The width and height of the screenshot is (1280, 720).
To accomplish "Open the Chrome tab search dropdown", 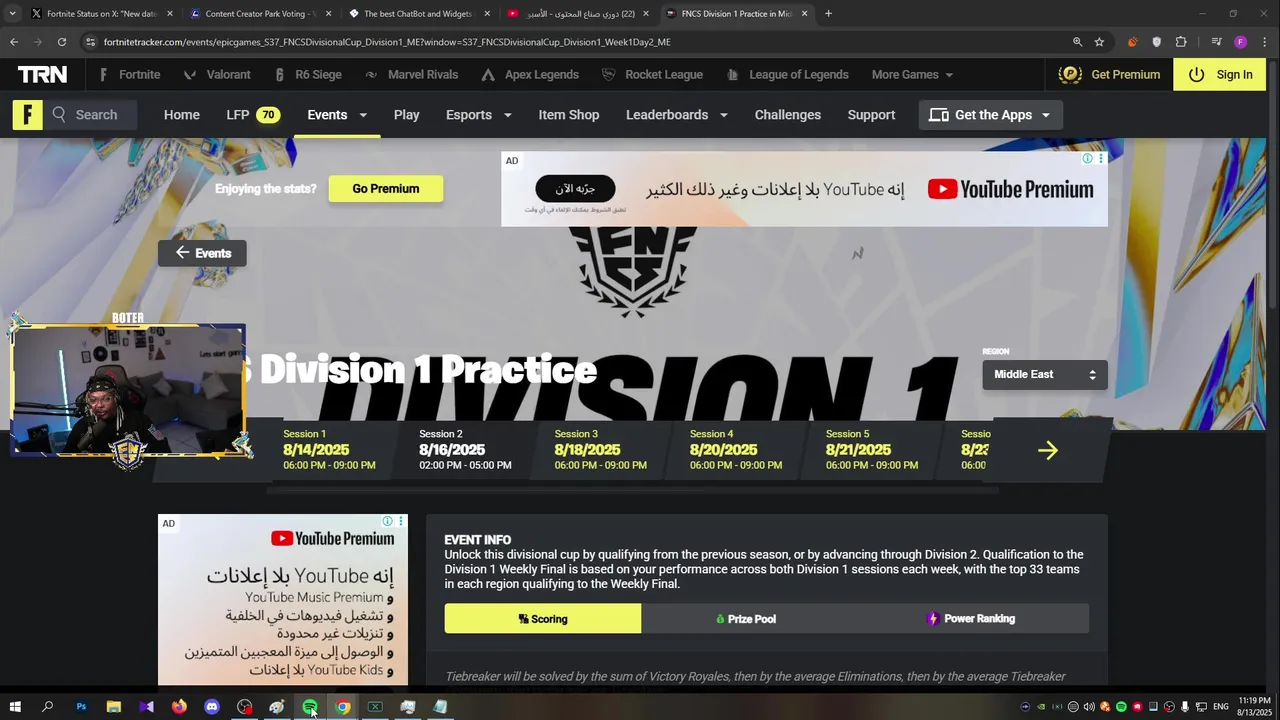I will (x=12, y=14).
